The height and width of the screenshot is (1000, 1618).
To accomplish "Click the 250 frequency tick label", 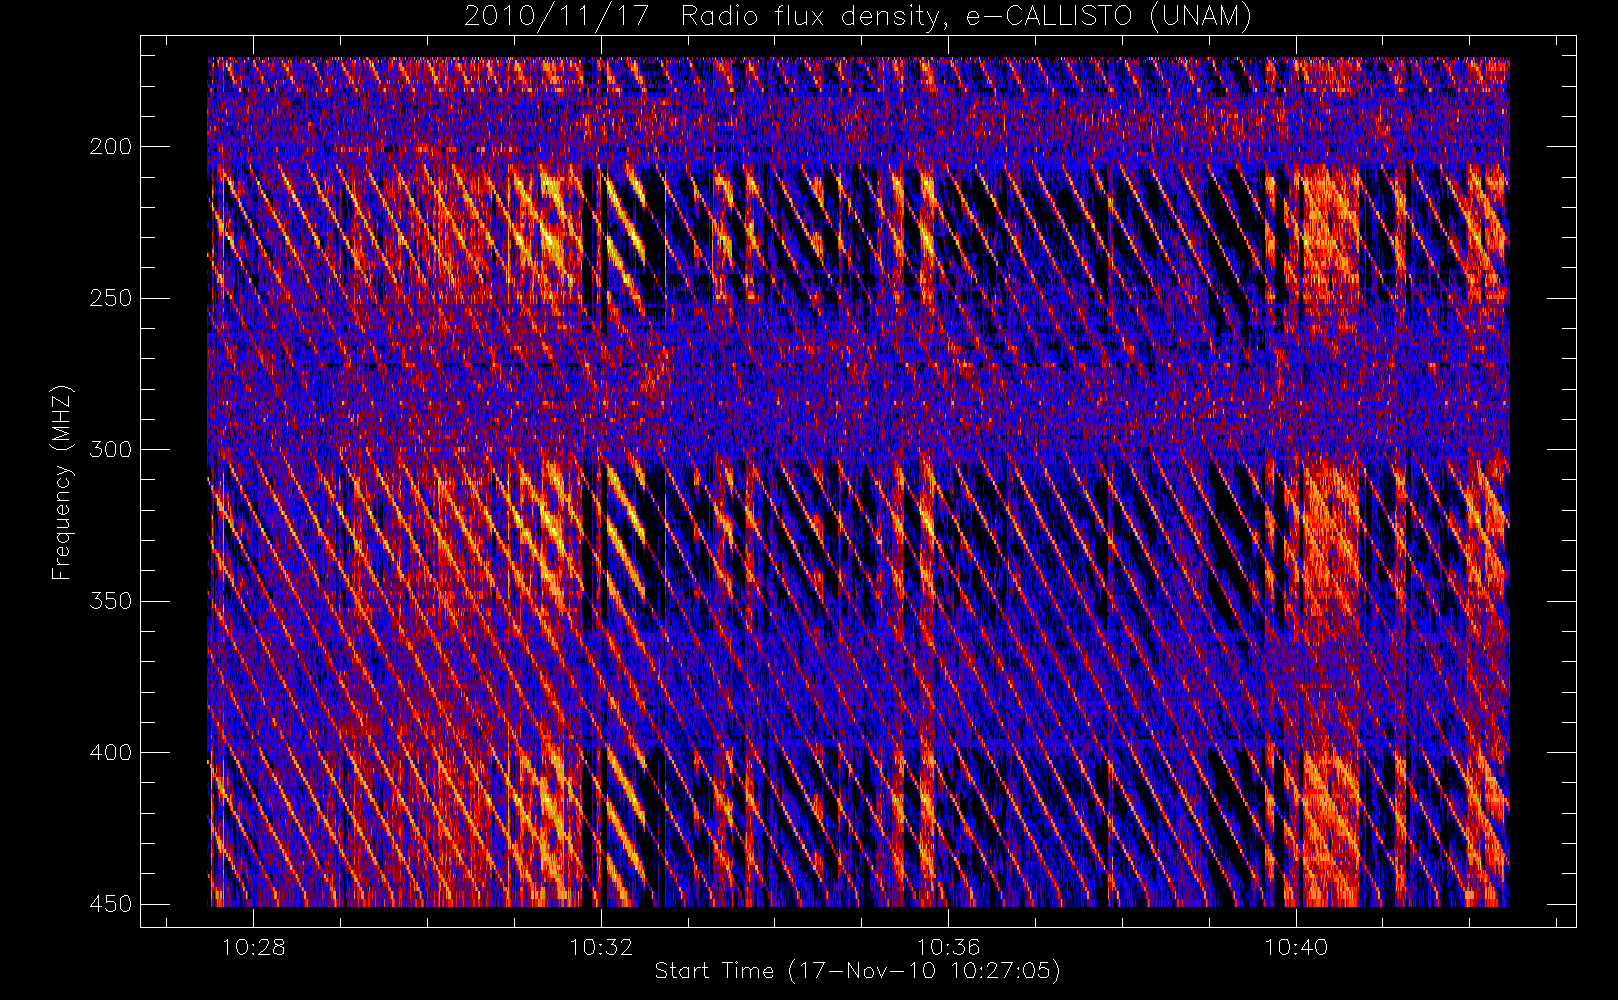I will coord(110,298).
